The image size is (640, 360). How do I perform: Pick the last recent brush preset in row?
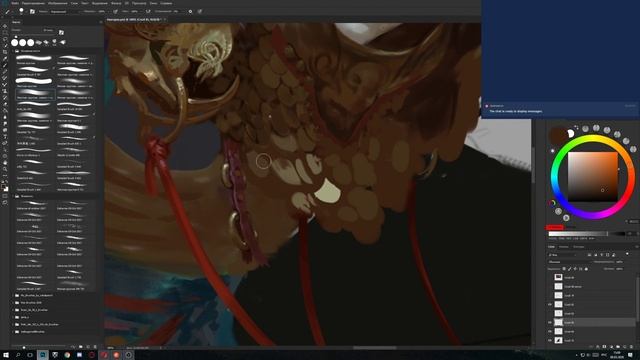(x=63, y=42)
